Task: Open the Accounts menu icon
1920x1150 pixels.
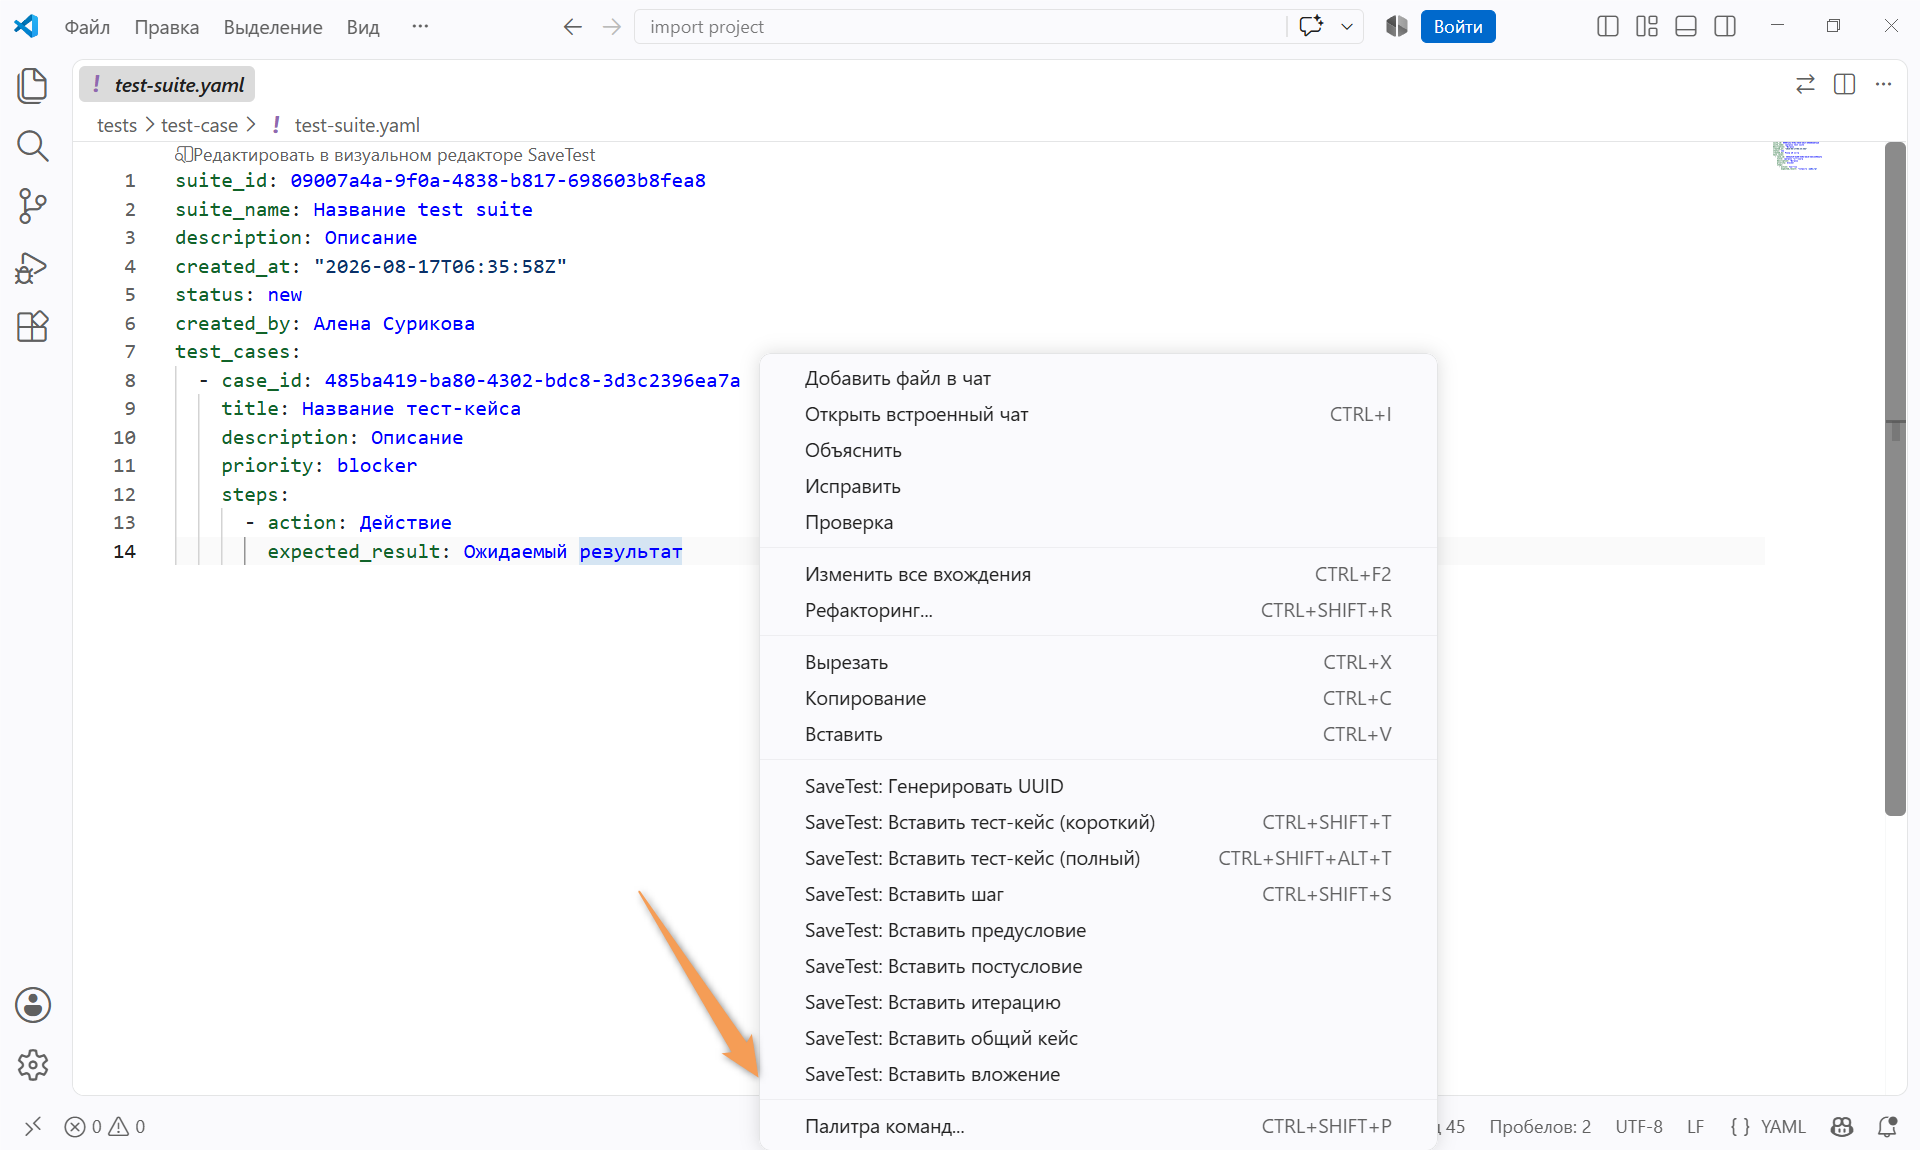Action: [x=33, y=1005]
